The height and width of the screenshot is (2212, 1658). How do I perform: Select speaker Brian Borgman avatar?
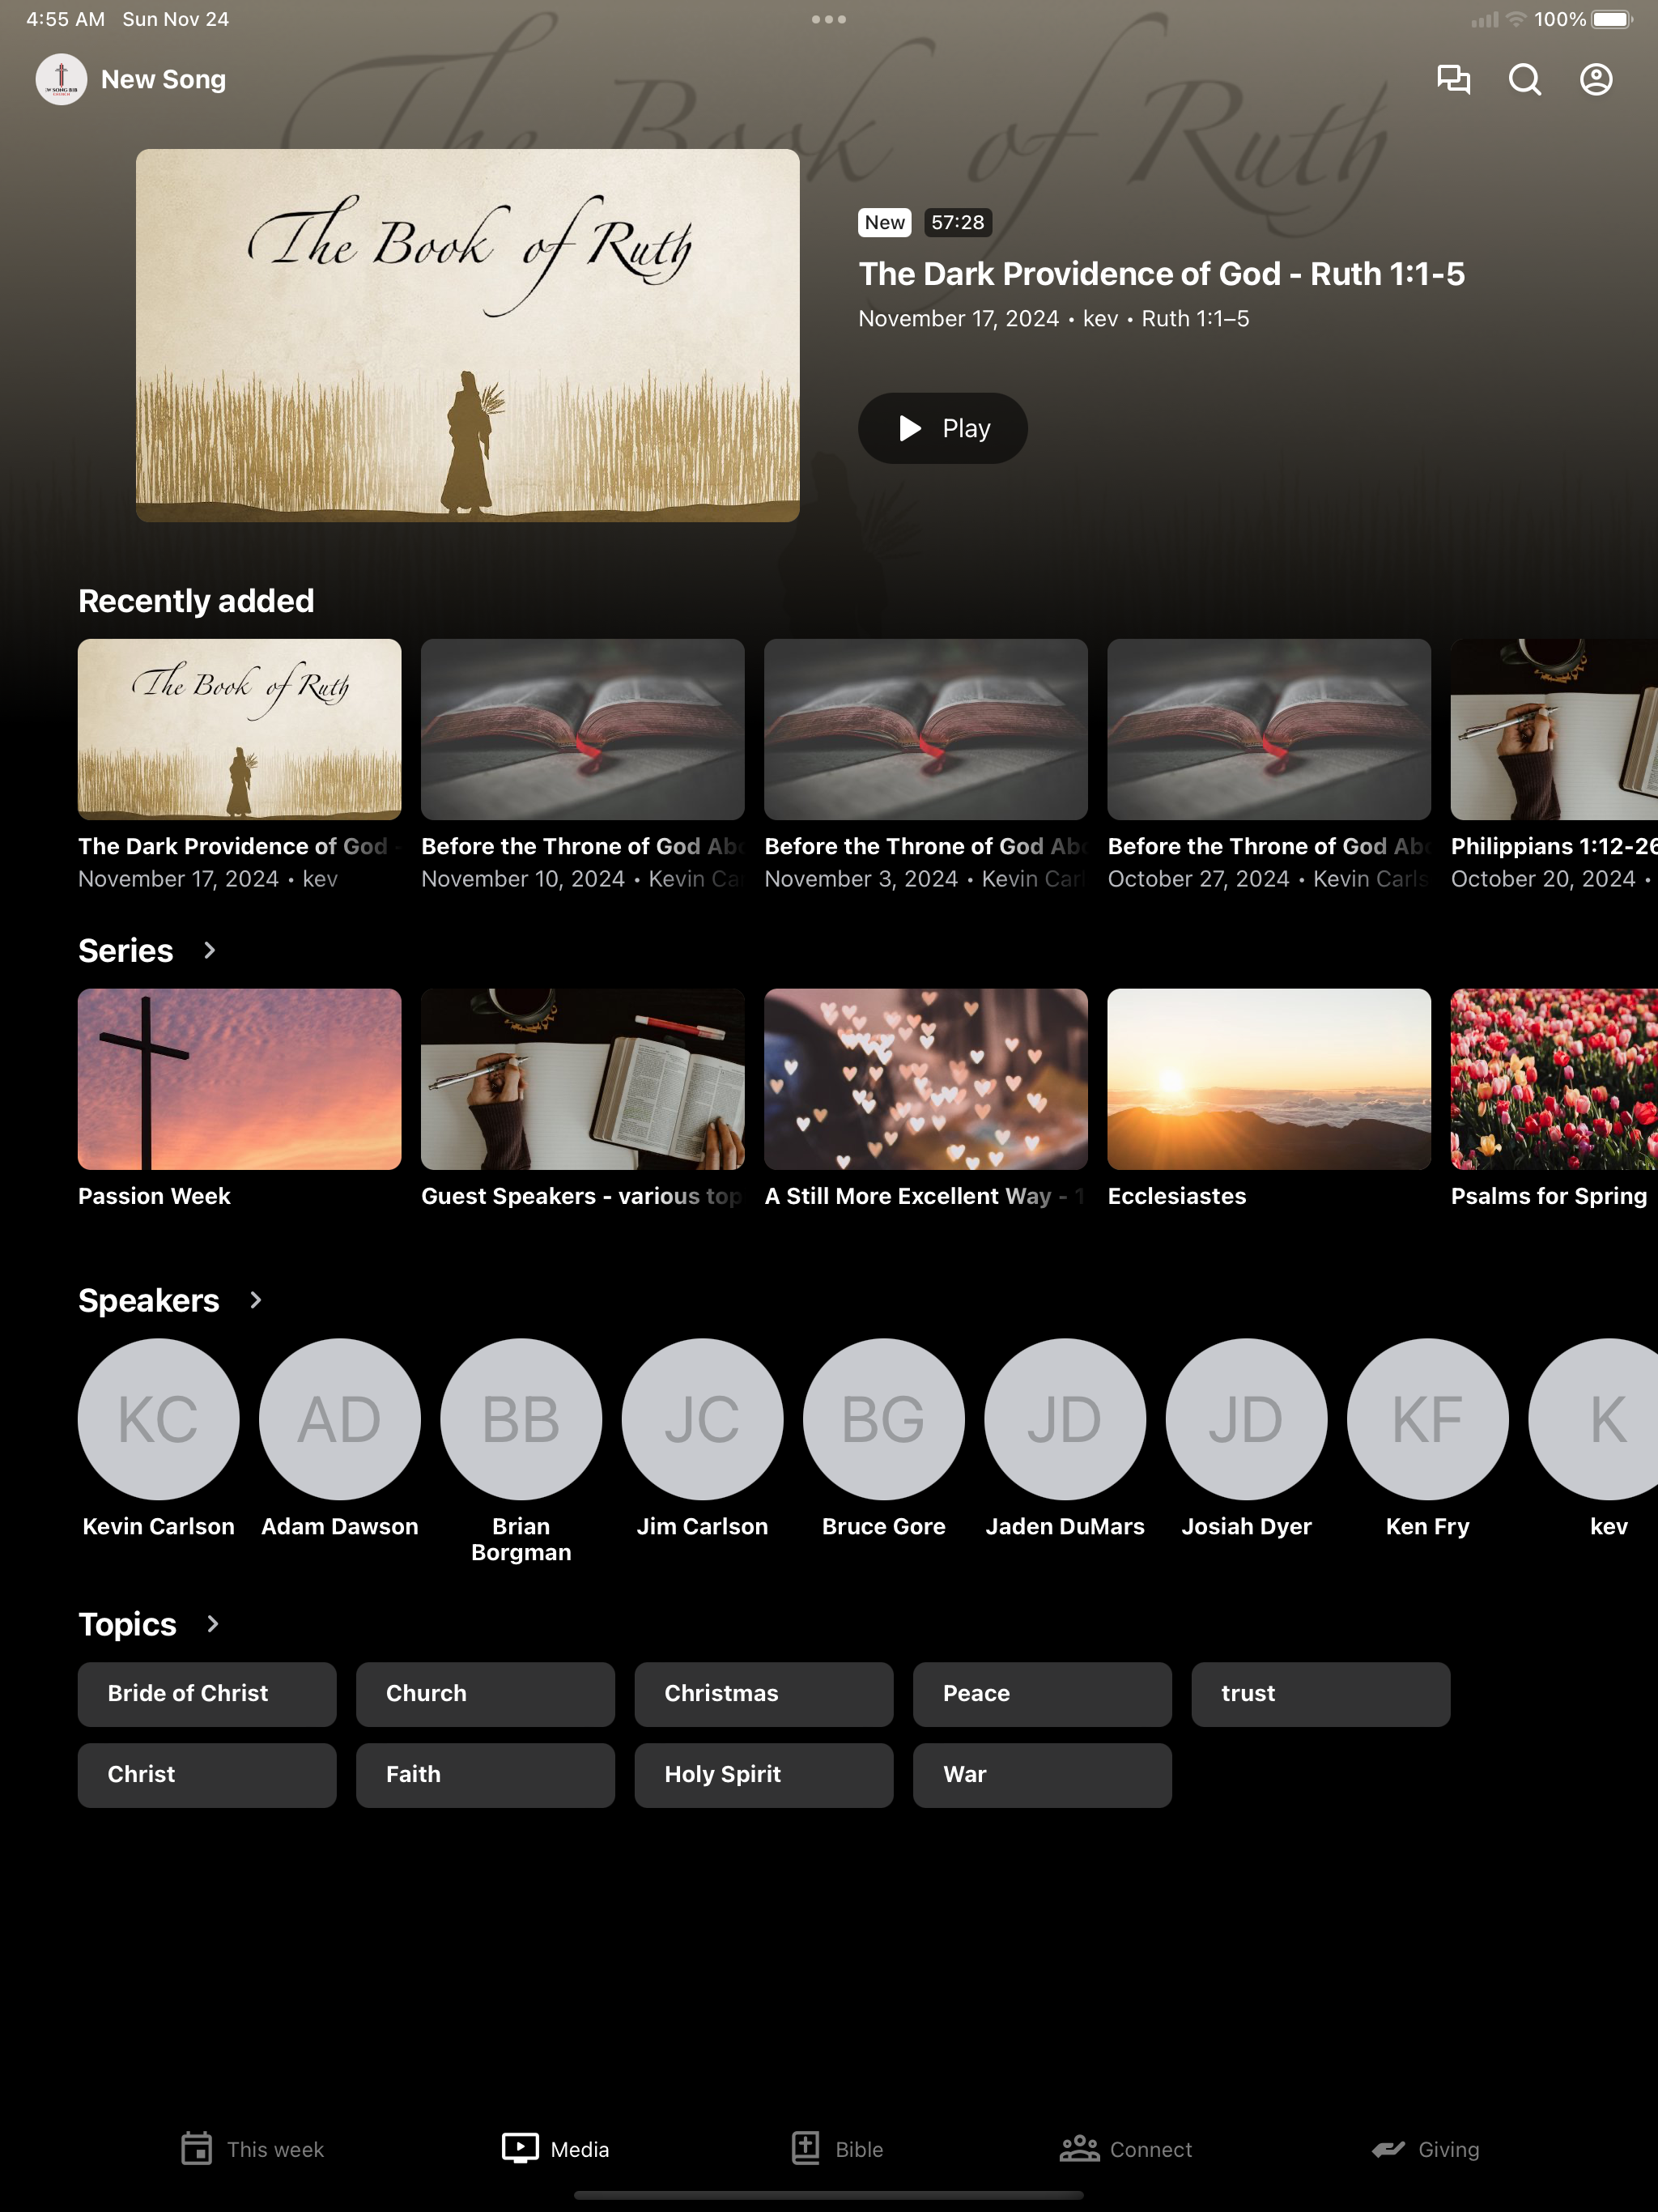(x=521, y=1419)
